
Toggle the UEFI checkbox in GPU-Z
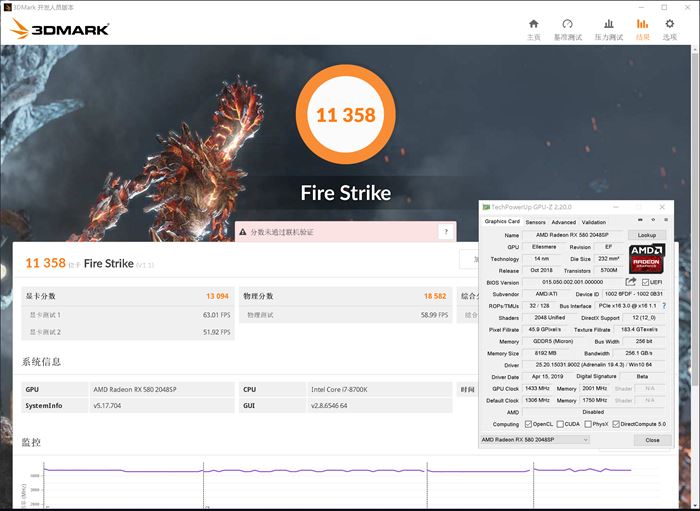[645, 282]
